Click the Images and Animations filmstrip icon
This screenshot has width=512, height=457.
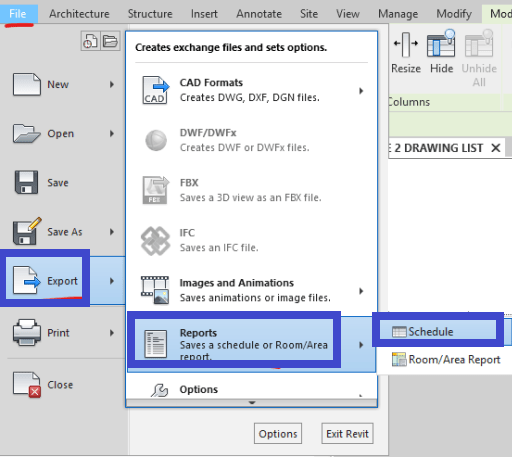[155, 290]
